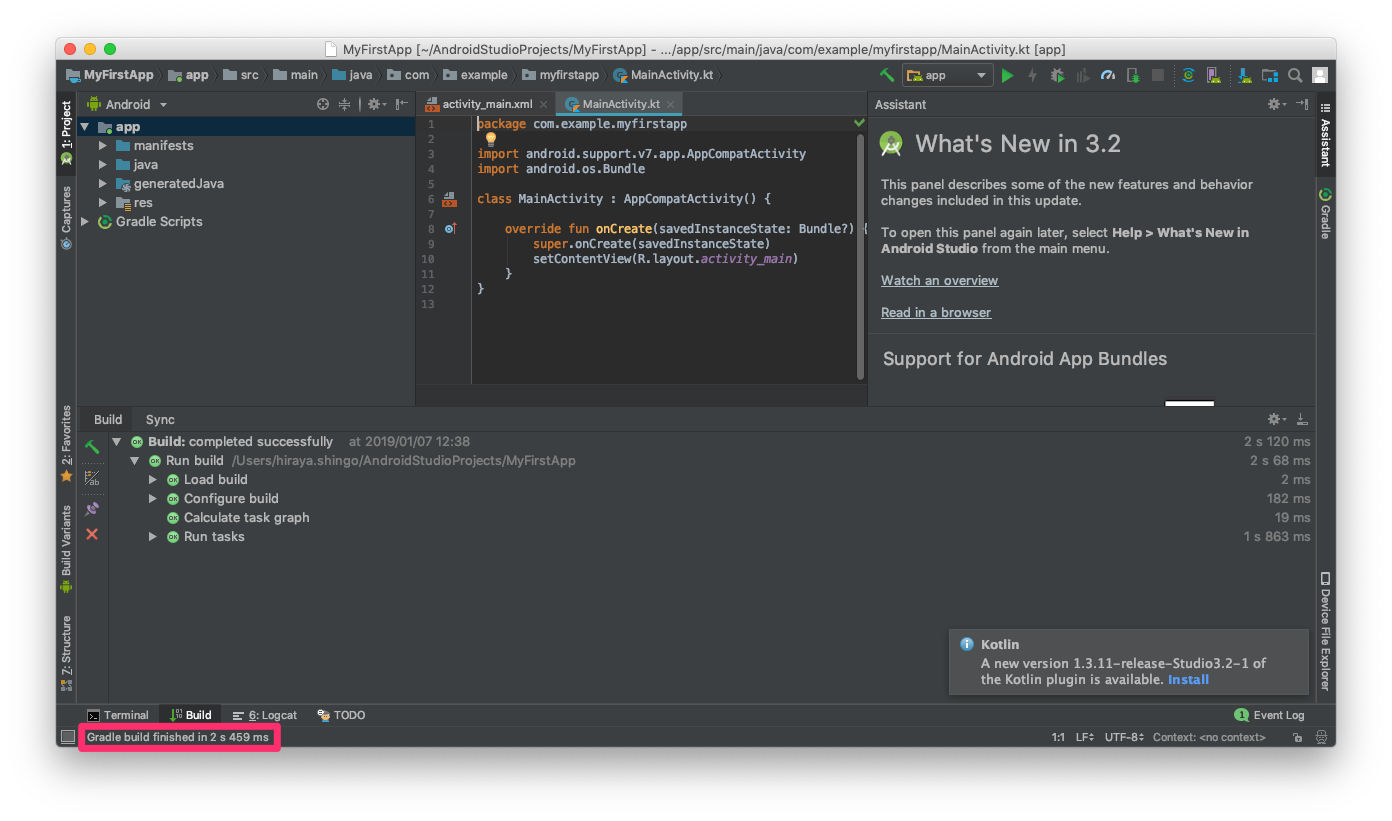The width and height of the screenshot is (1392, 821).
Task: Open Profile app gauge icon
Action: point(1107,75)
